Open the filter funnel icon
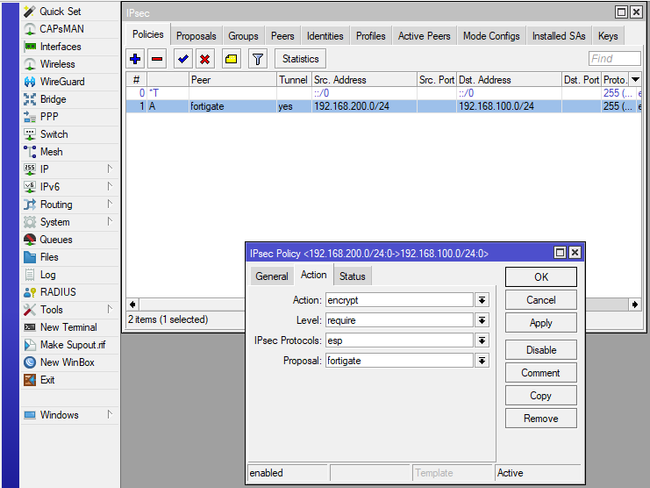 [x=257, y=60]
